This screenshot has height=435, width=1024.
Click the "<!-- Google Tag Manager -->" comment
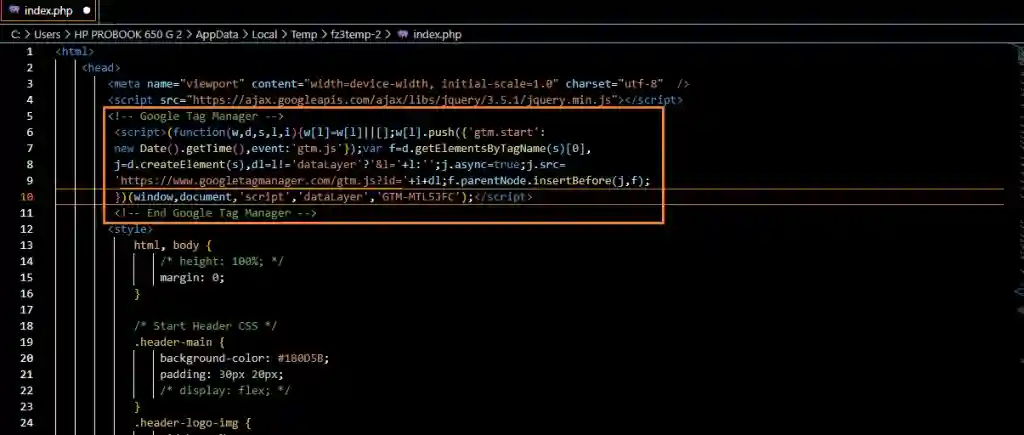(x=196, y=116)
